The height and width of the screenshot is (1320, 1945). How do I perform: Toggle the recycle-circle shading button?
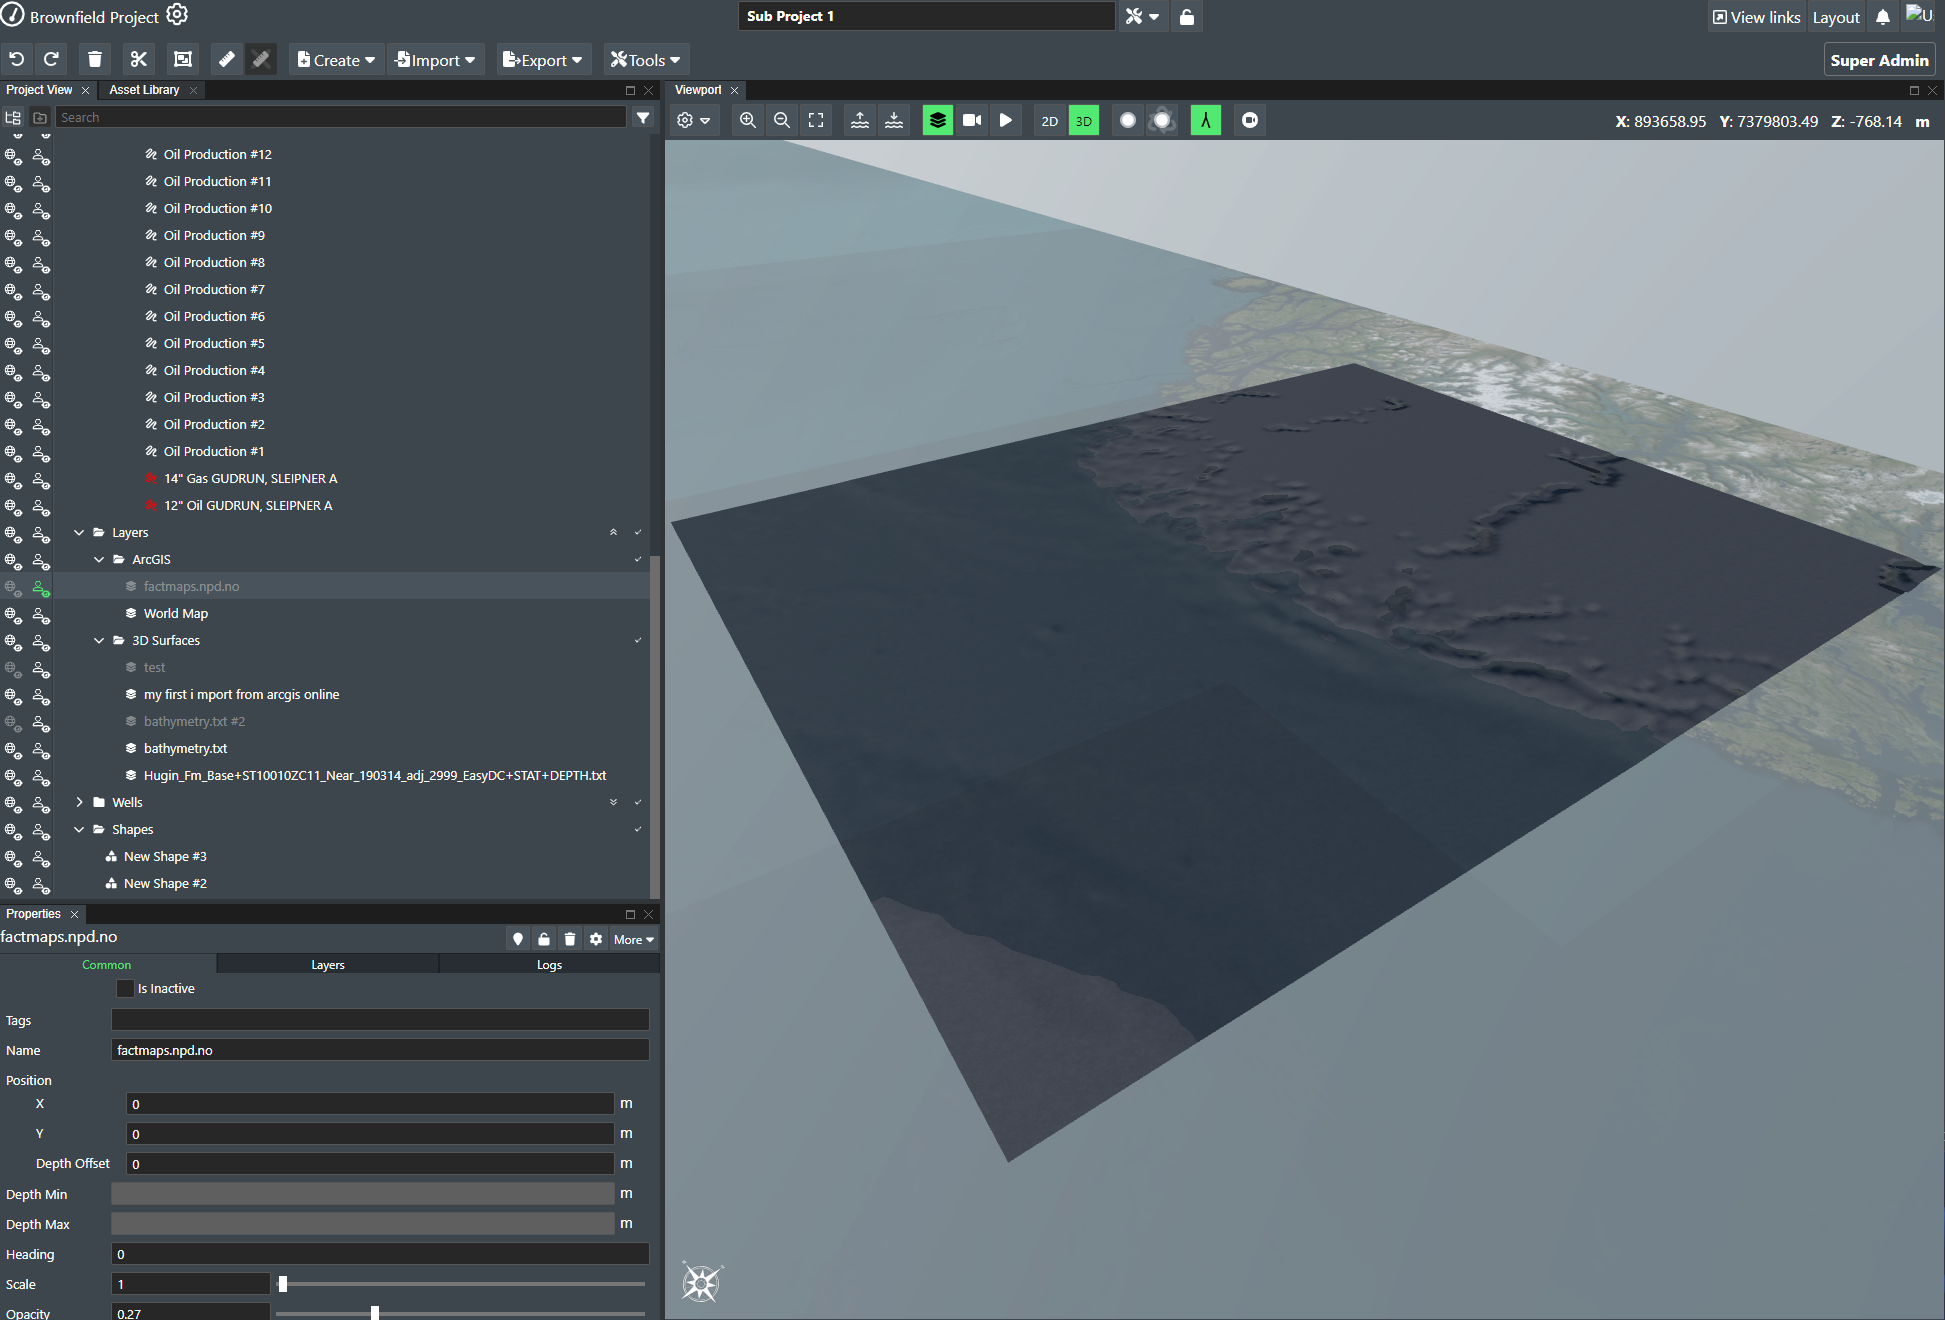tap(1162, 120)
